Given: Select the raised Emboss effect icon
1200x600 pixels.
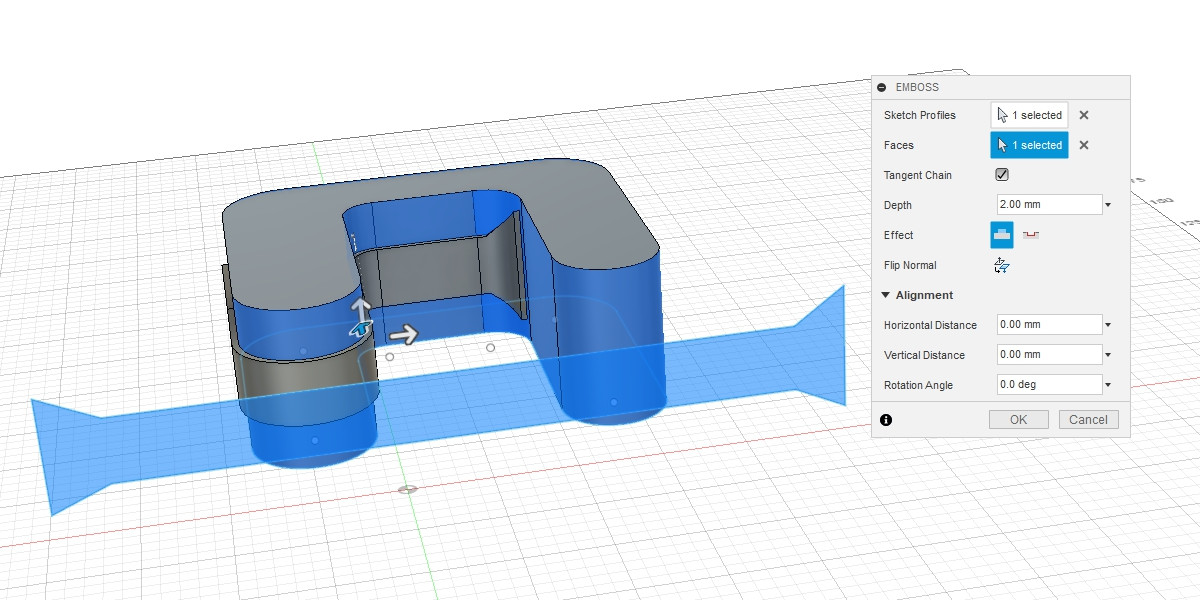Looking at the screenshot, I should (x=1001, y=234).
